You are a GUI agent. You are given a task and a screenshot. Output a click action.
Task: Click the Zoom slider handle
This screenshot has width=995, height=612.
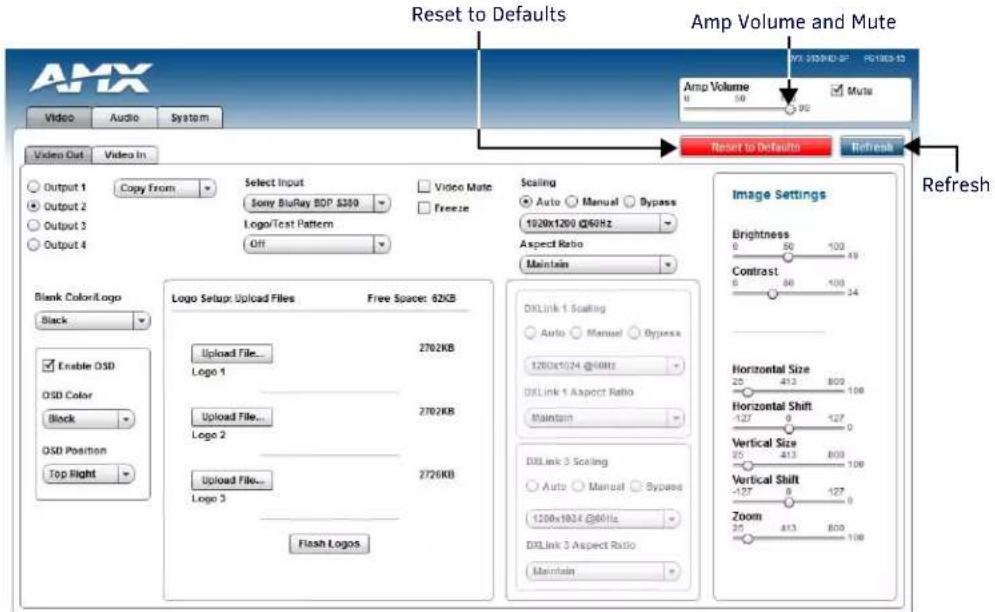point(748,538)
